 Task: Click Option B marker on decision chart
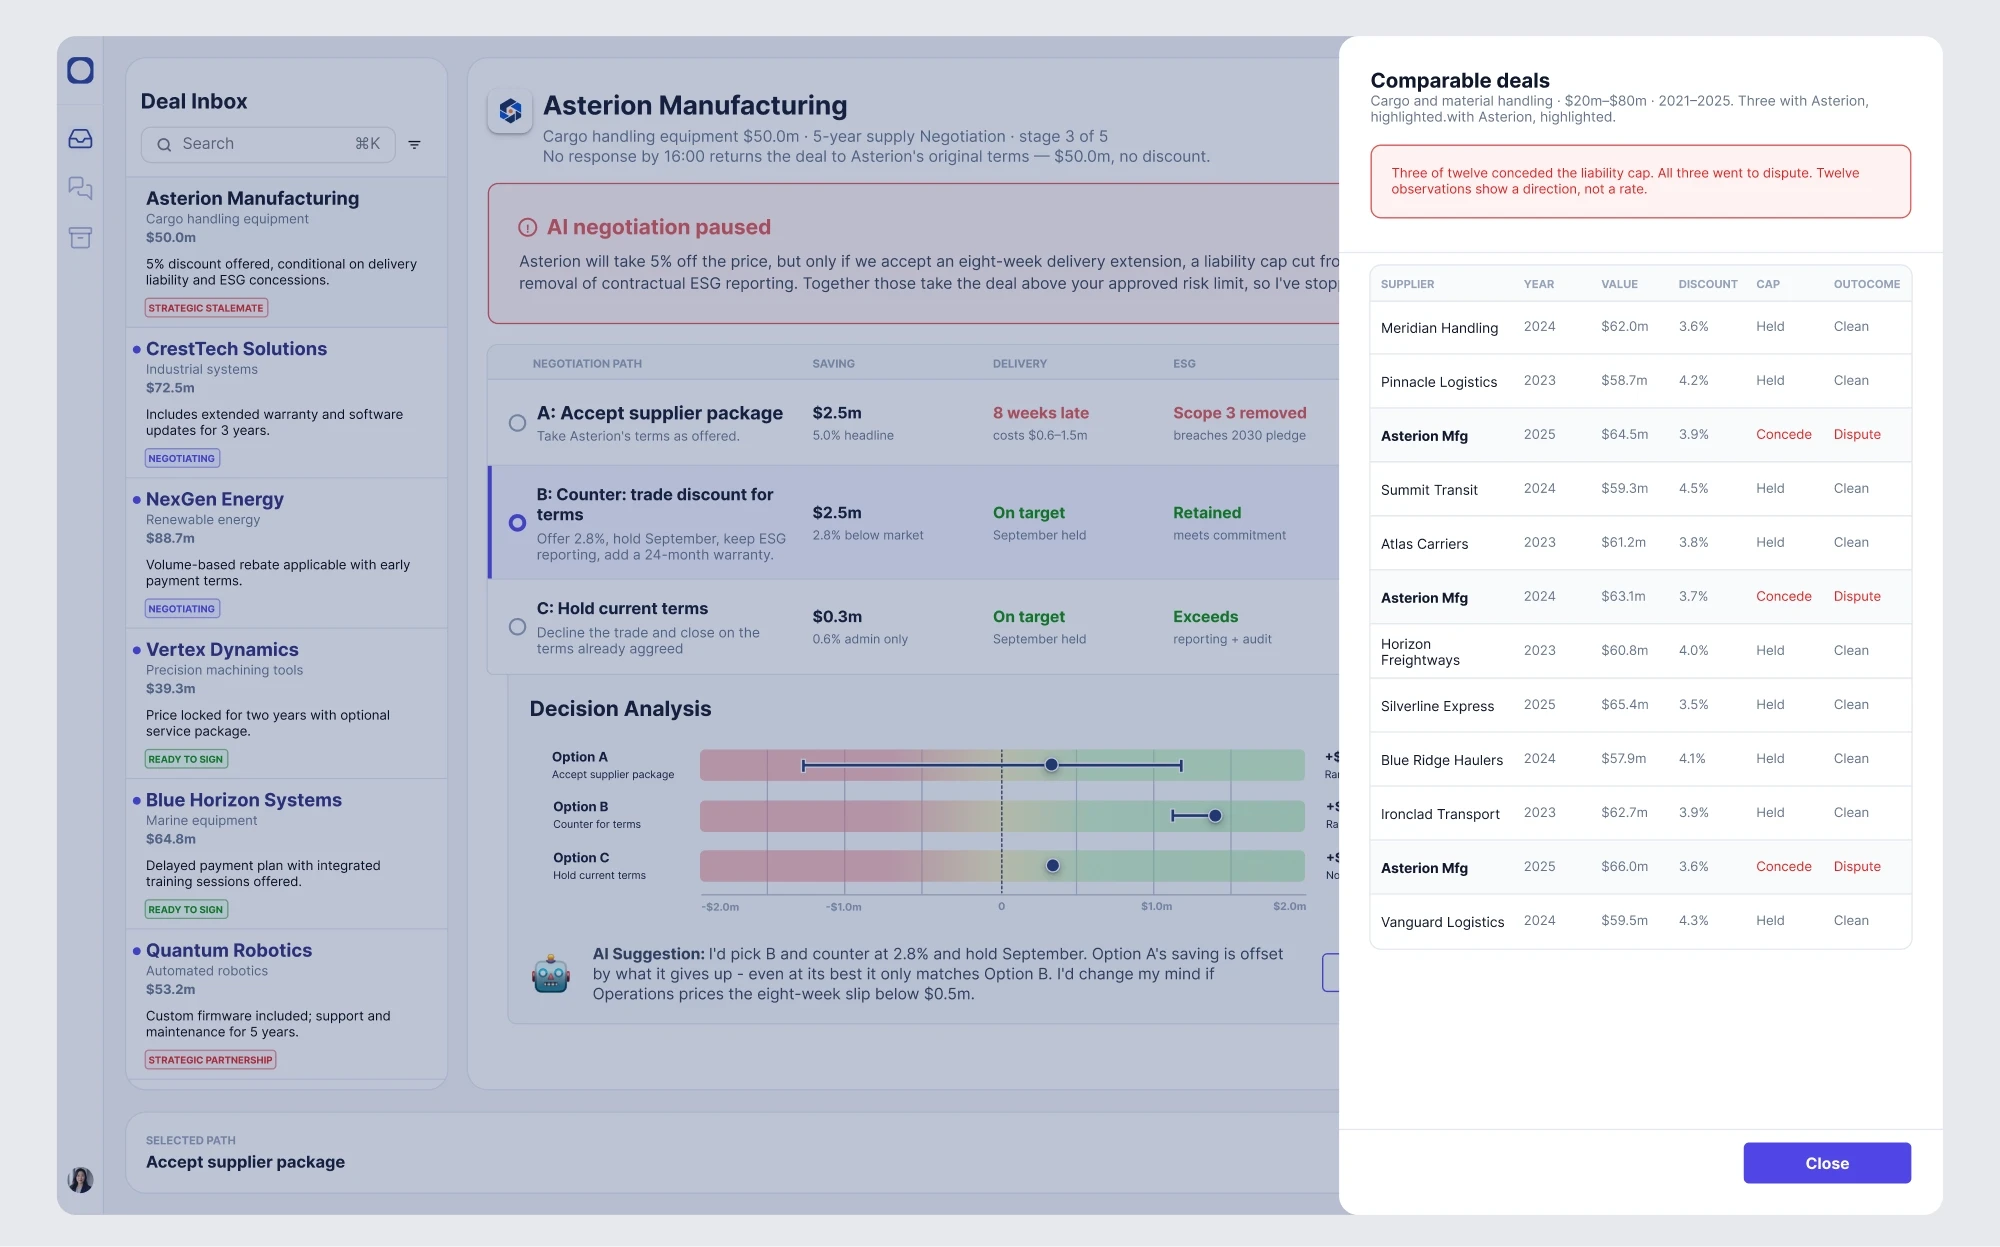1215,816
